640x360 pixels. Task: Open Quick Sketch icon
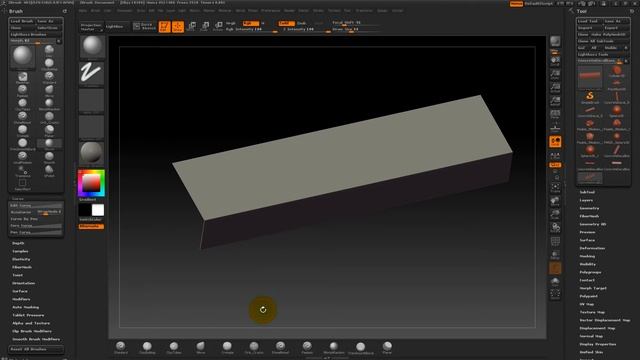(x=145, y=27)
